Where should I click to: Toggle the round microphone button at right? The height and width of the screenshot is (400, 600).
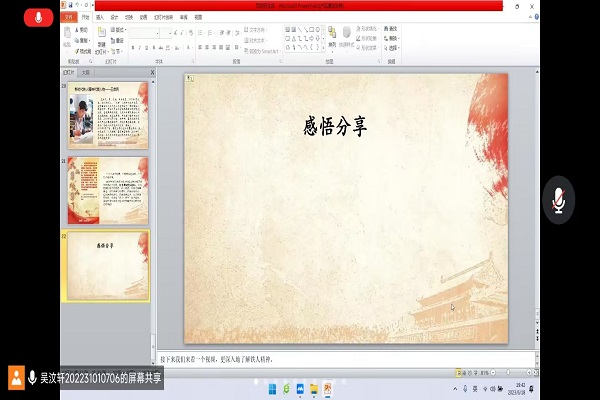[x=559, y=200]
